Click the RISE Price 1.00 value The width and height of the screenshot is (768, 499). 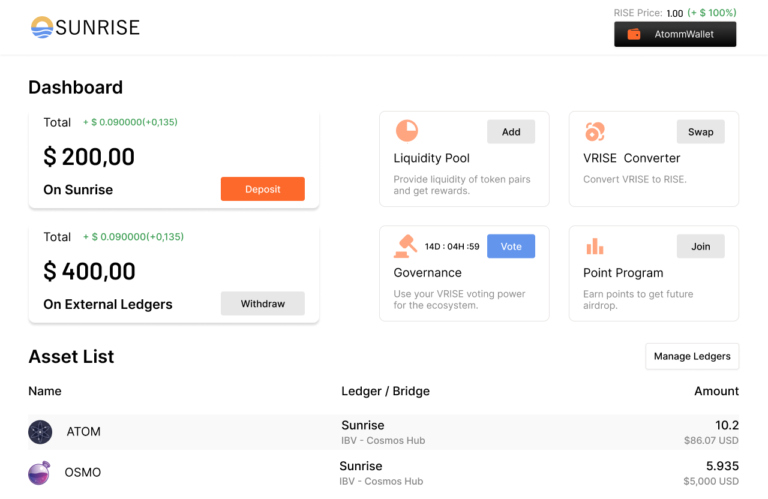(x=674, y=13)
